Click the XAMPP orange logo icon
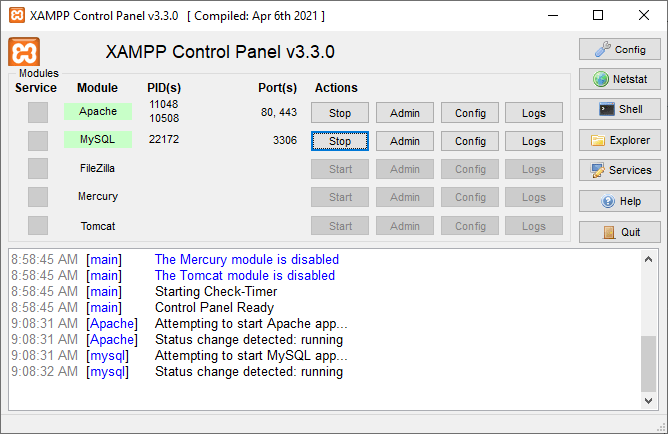668x434 pixels. click(x=24, y=52)
